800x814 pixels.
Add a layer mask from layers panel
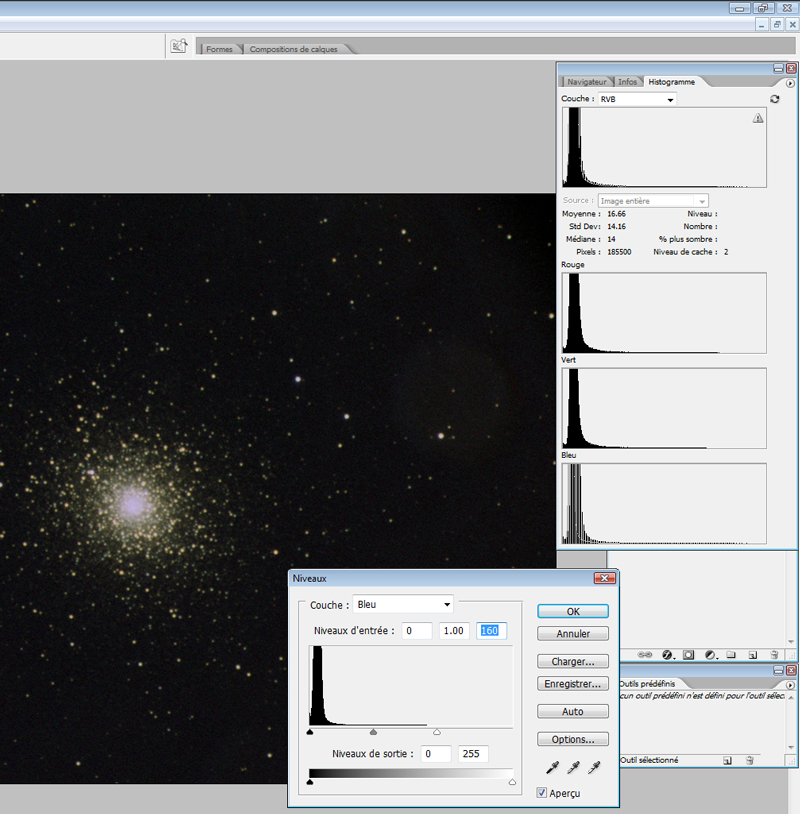click(689, 655)
